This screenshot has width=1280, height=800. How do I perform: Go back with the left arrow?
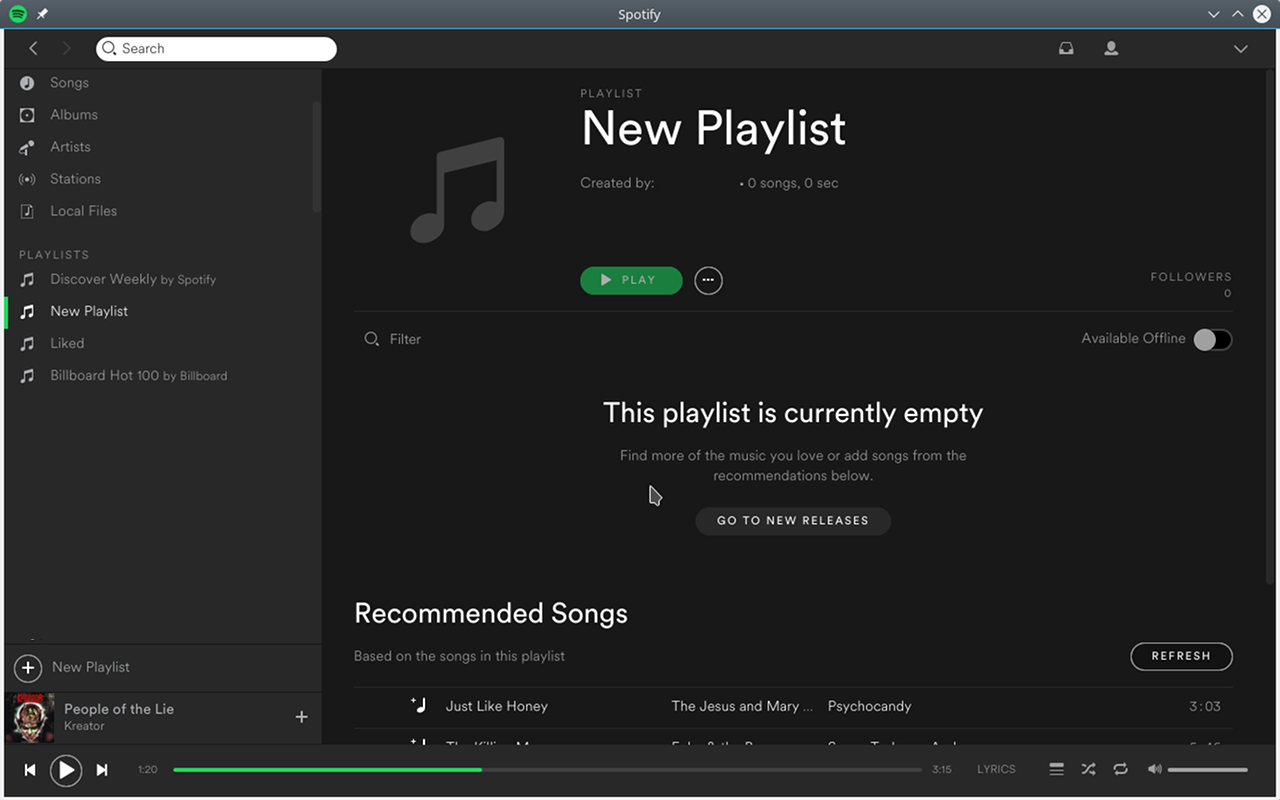click(33, 48)
